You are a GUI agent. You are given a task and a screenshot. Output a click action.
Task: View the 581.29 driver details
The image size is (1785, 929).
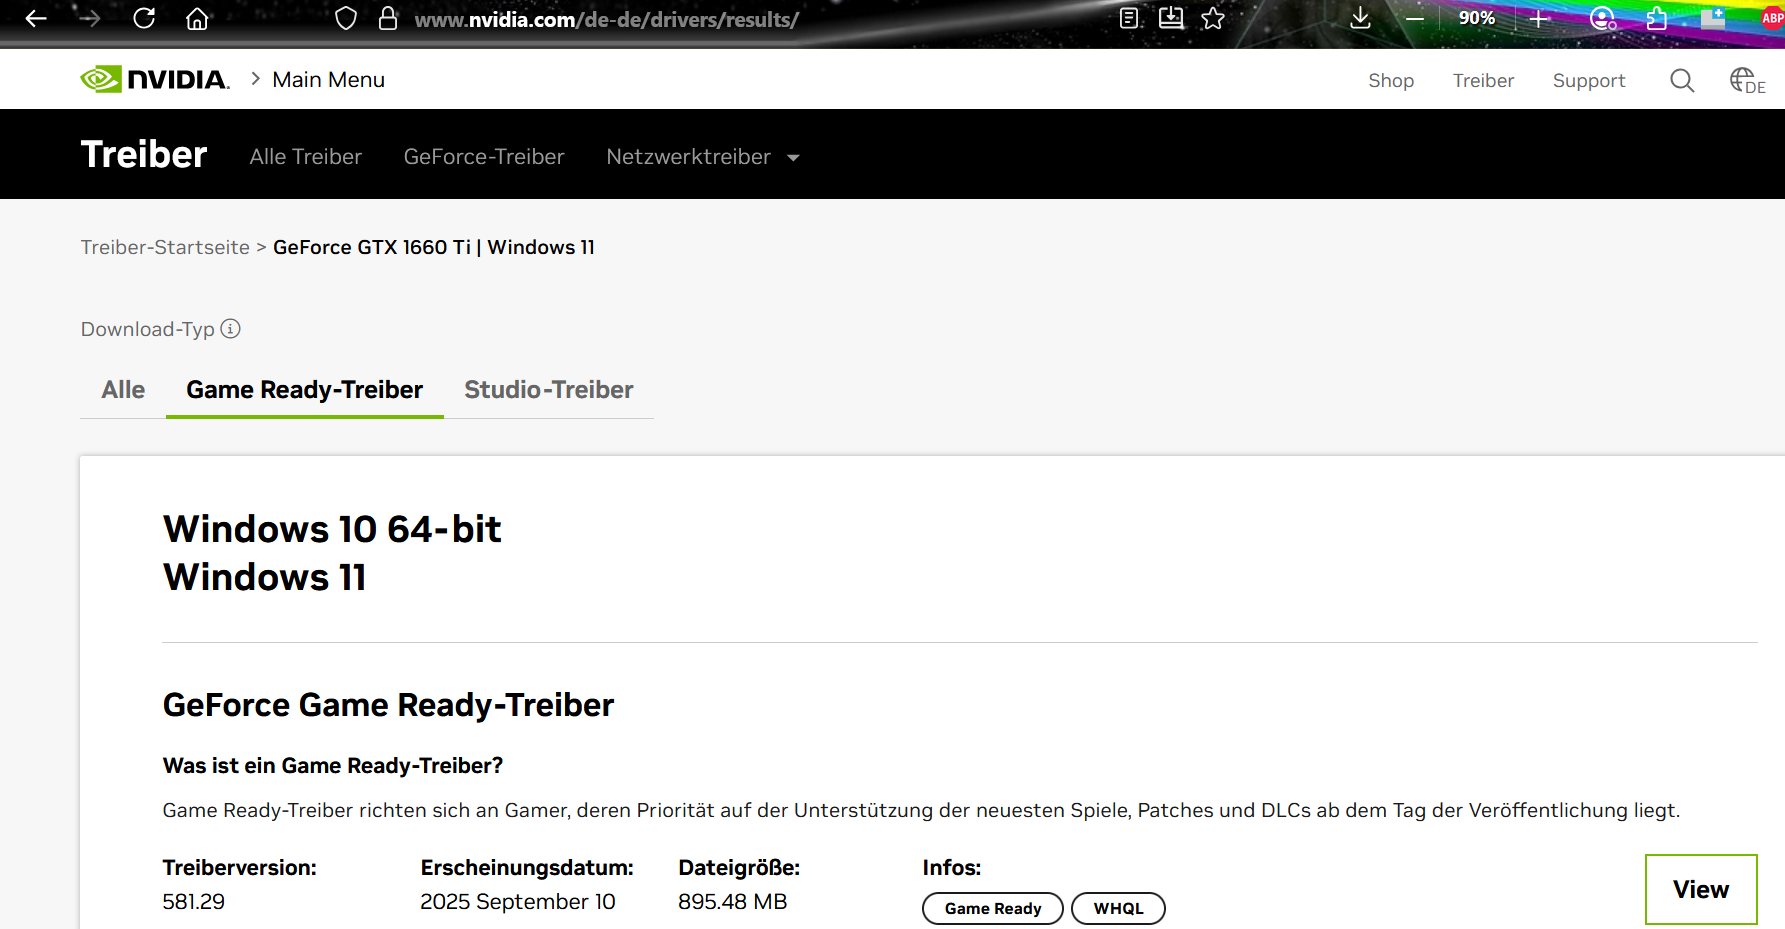point(1701,889)
